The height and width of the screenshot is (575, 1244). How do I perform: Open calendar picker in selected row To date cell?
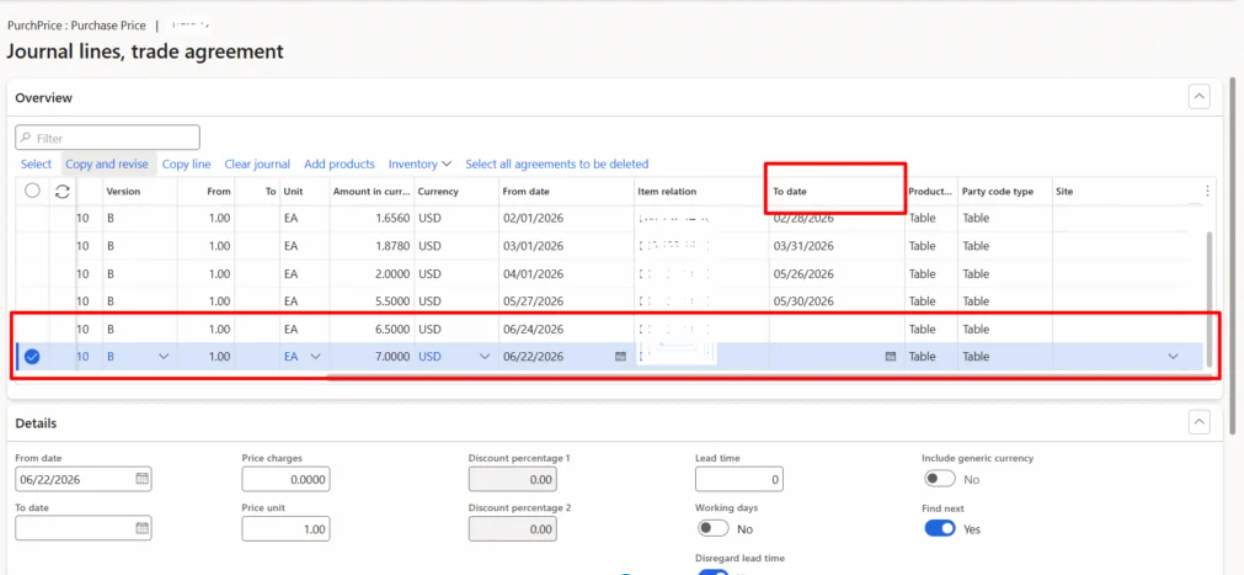(891, 357)
